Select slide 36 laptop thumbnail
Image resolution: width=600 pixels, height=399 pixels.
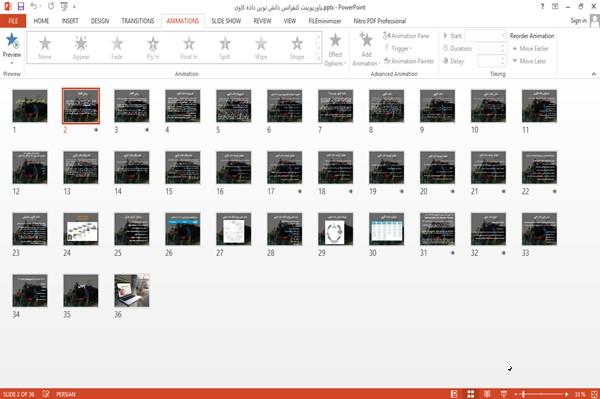tap(132, 290)
